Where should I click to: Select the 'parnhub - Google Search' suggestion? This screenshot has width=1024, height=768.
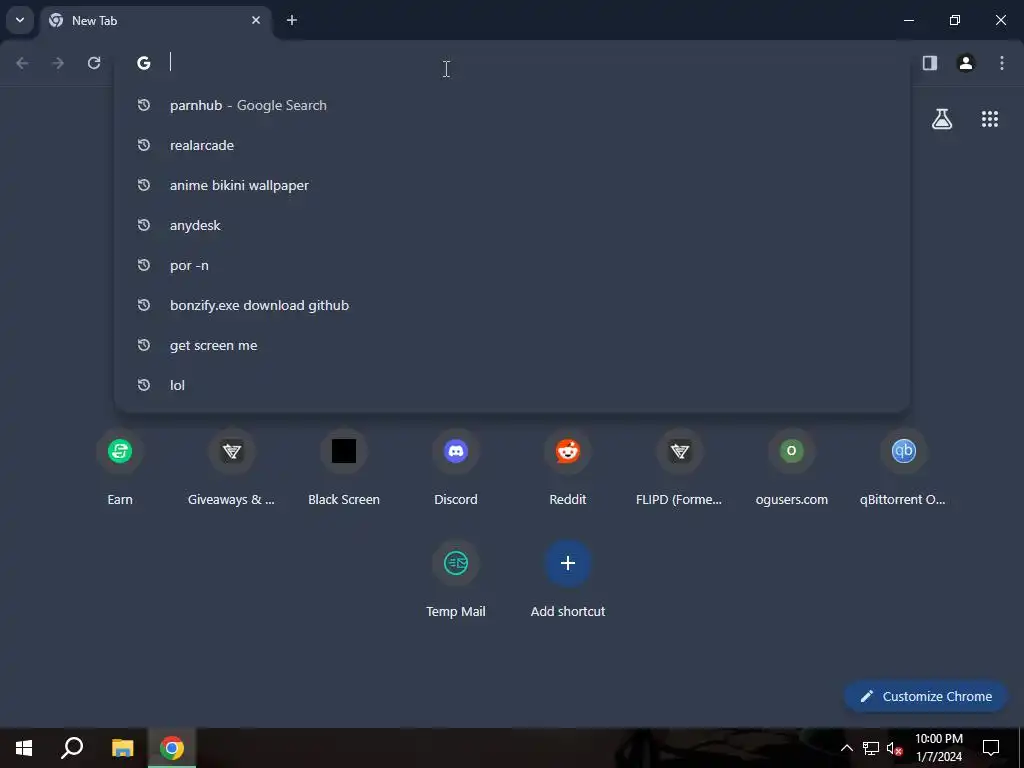(512, 105)
